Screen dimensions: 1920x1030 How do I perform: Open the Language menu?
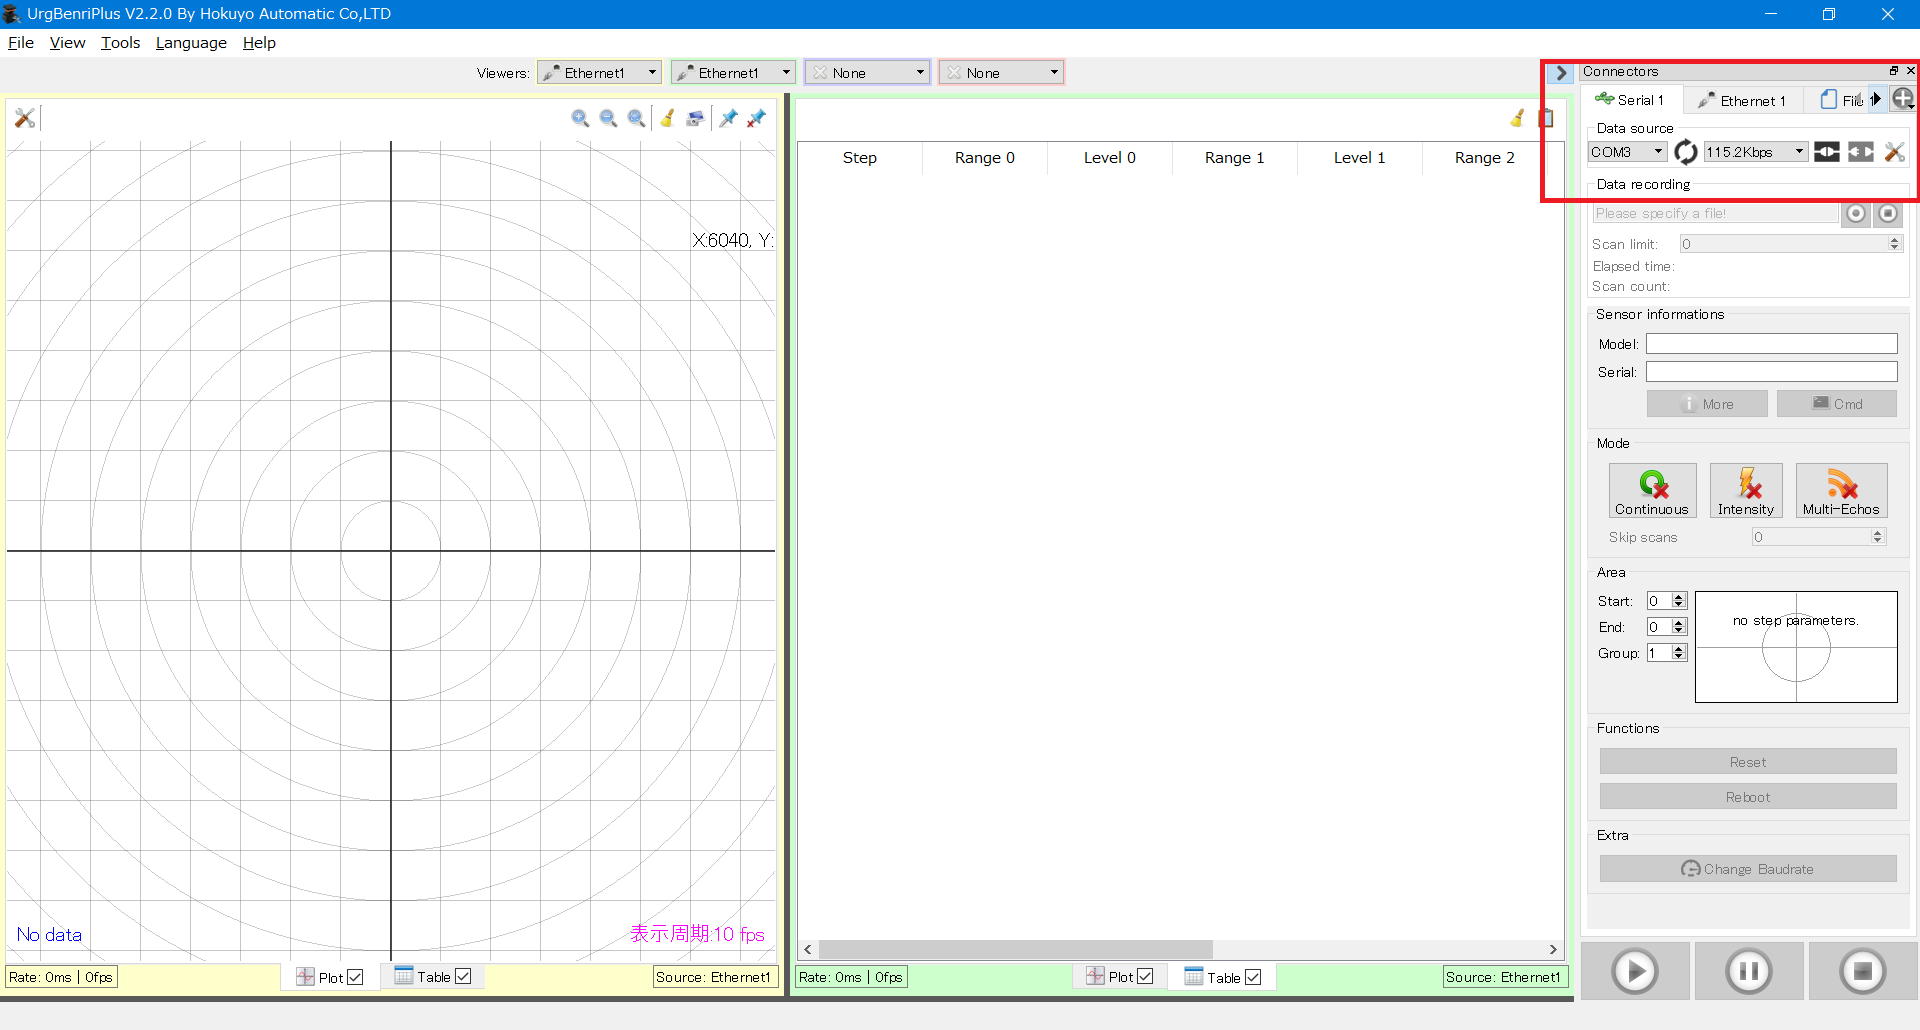[x=191, y=43]
